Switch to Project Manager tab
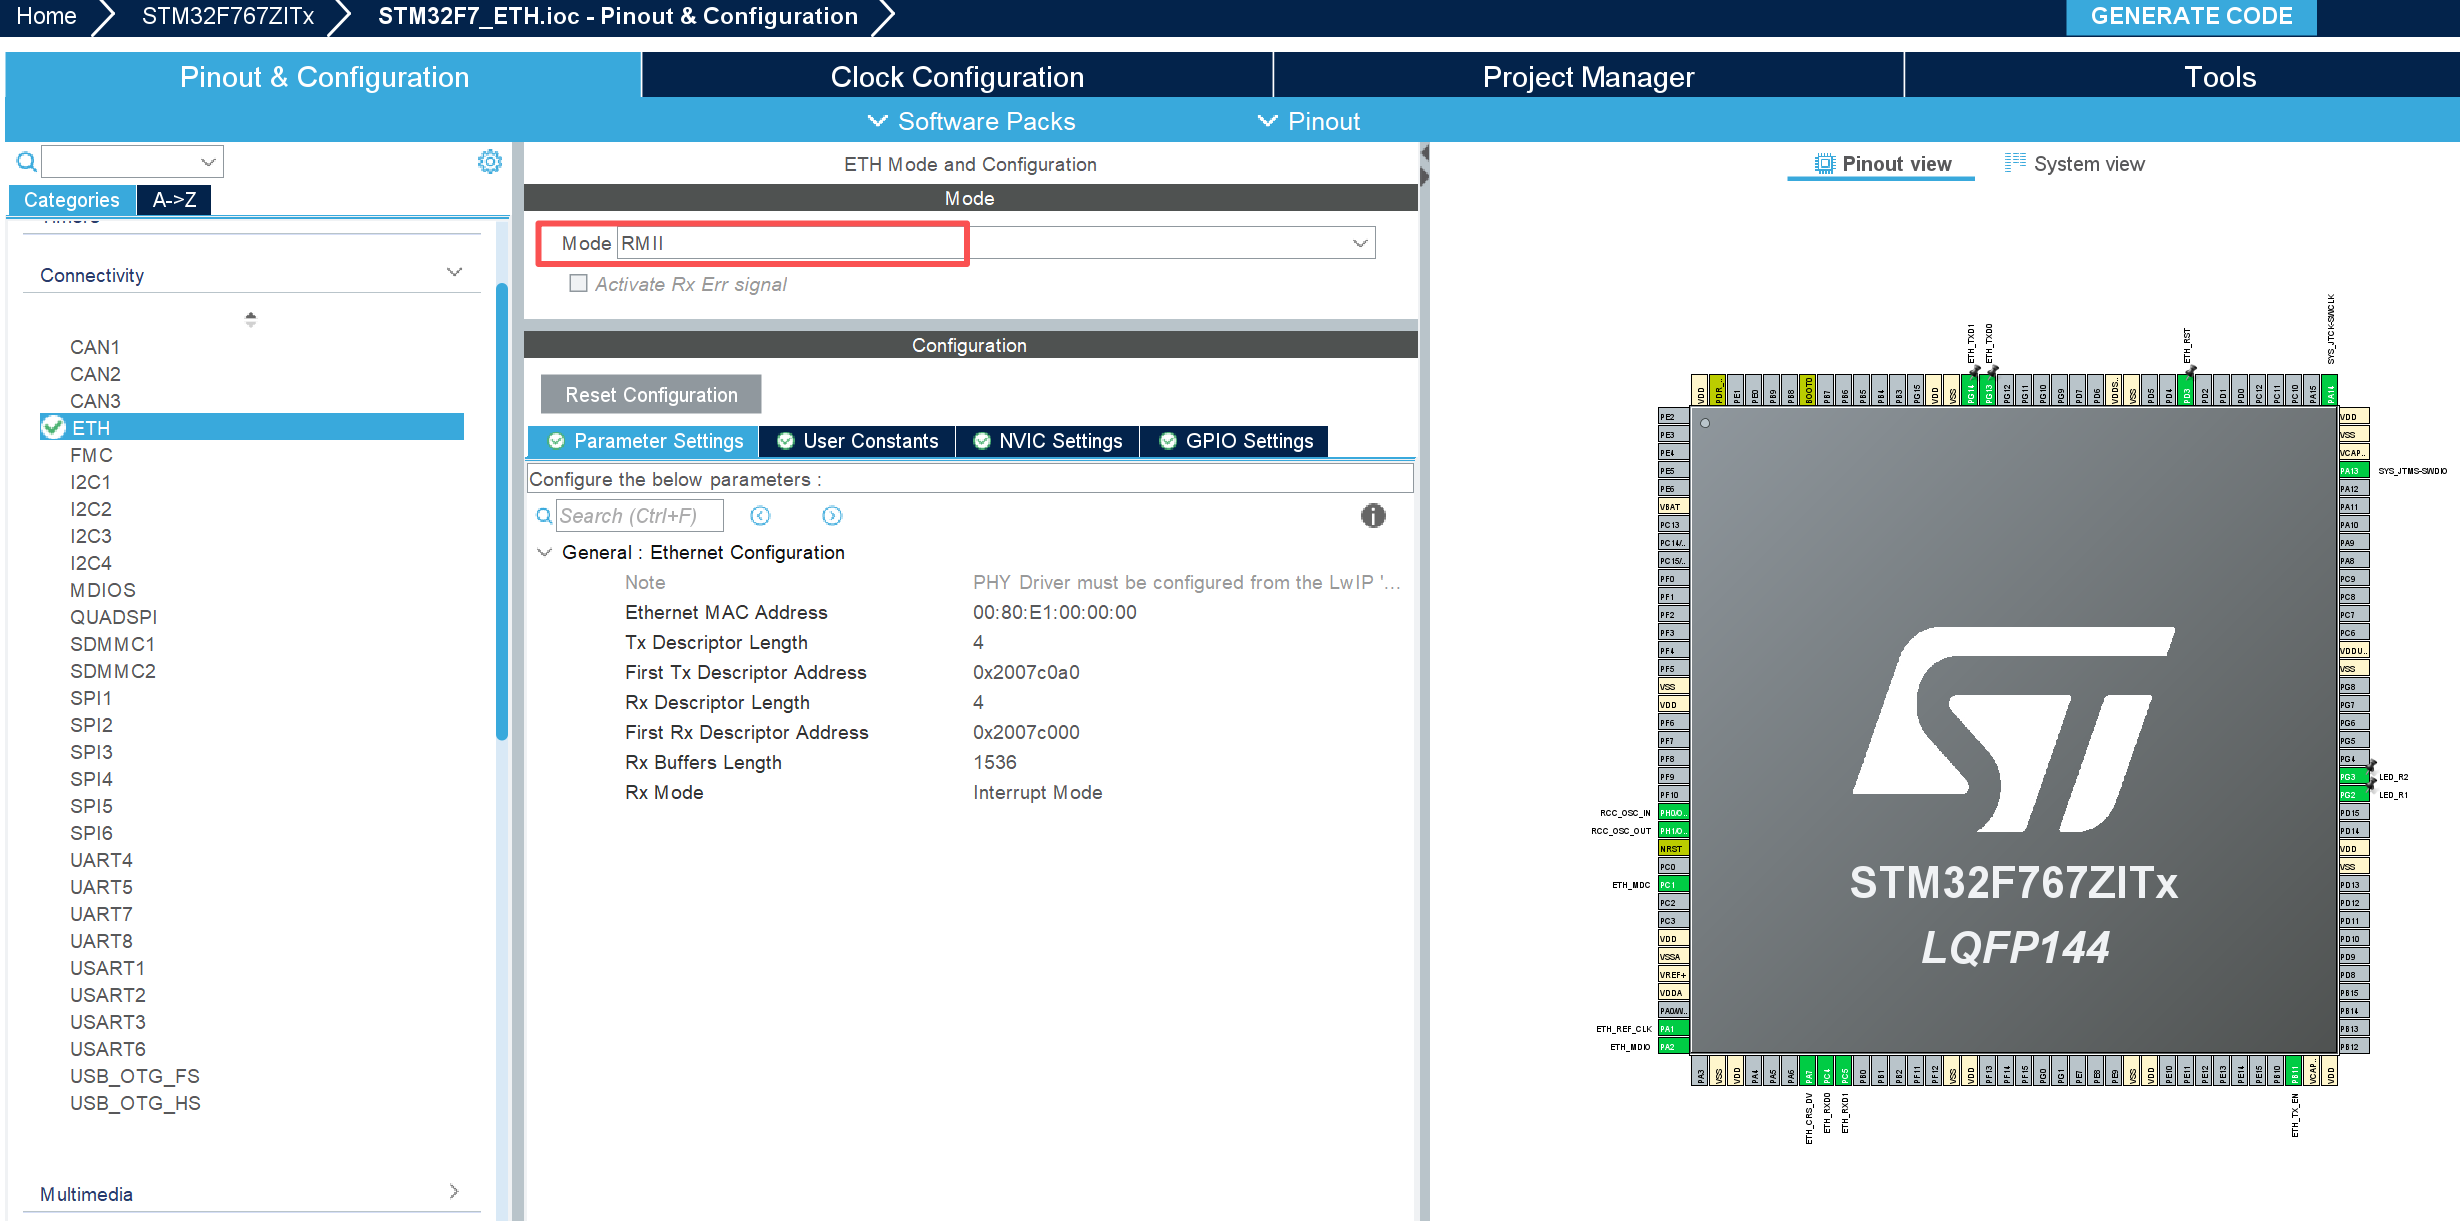Viewport: 2460px width, 1221px height. 1588,76
